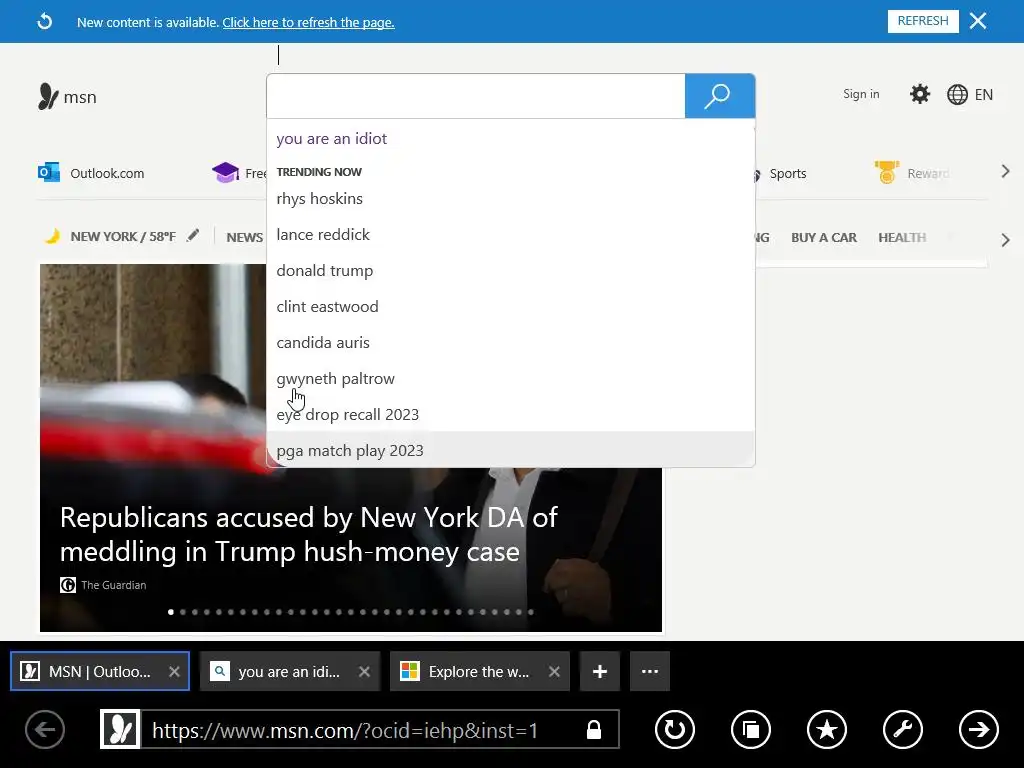Click the MSN site icon beside address bar
Screen dimensions: 1024x768
click(x=120, y=729)
